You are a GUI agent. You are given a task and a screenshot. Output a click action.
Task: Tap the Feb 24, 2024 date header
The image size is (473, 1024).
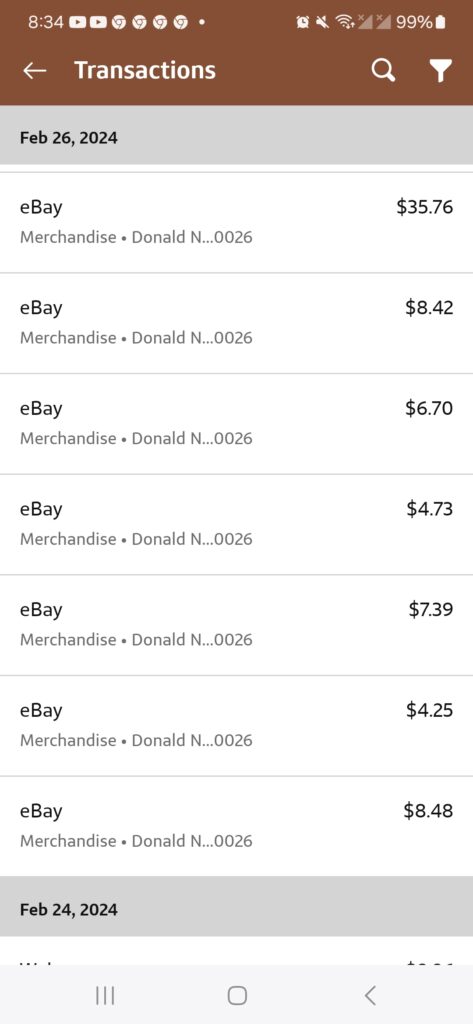coord(236,906)
